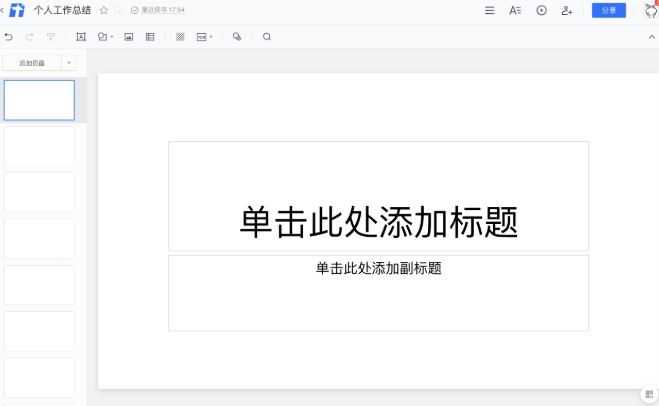Activate the format painter tool
The width and height of the screenshot is (659, 406).
pos(51,37)
